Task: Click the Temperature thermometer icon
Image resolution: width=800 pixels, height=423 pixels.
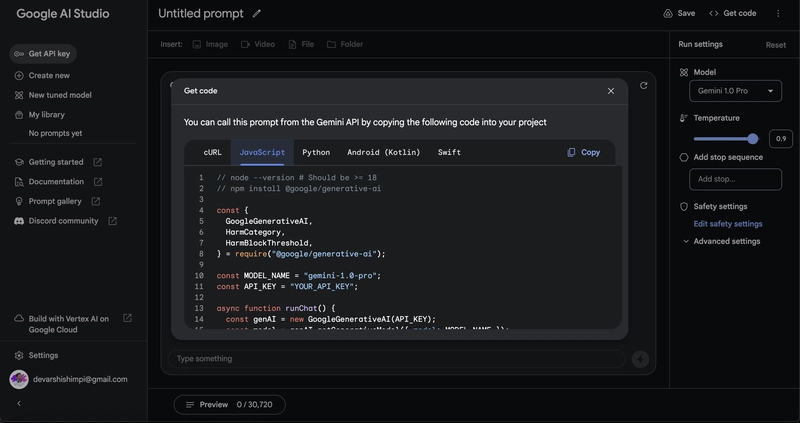Action: 684,118
